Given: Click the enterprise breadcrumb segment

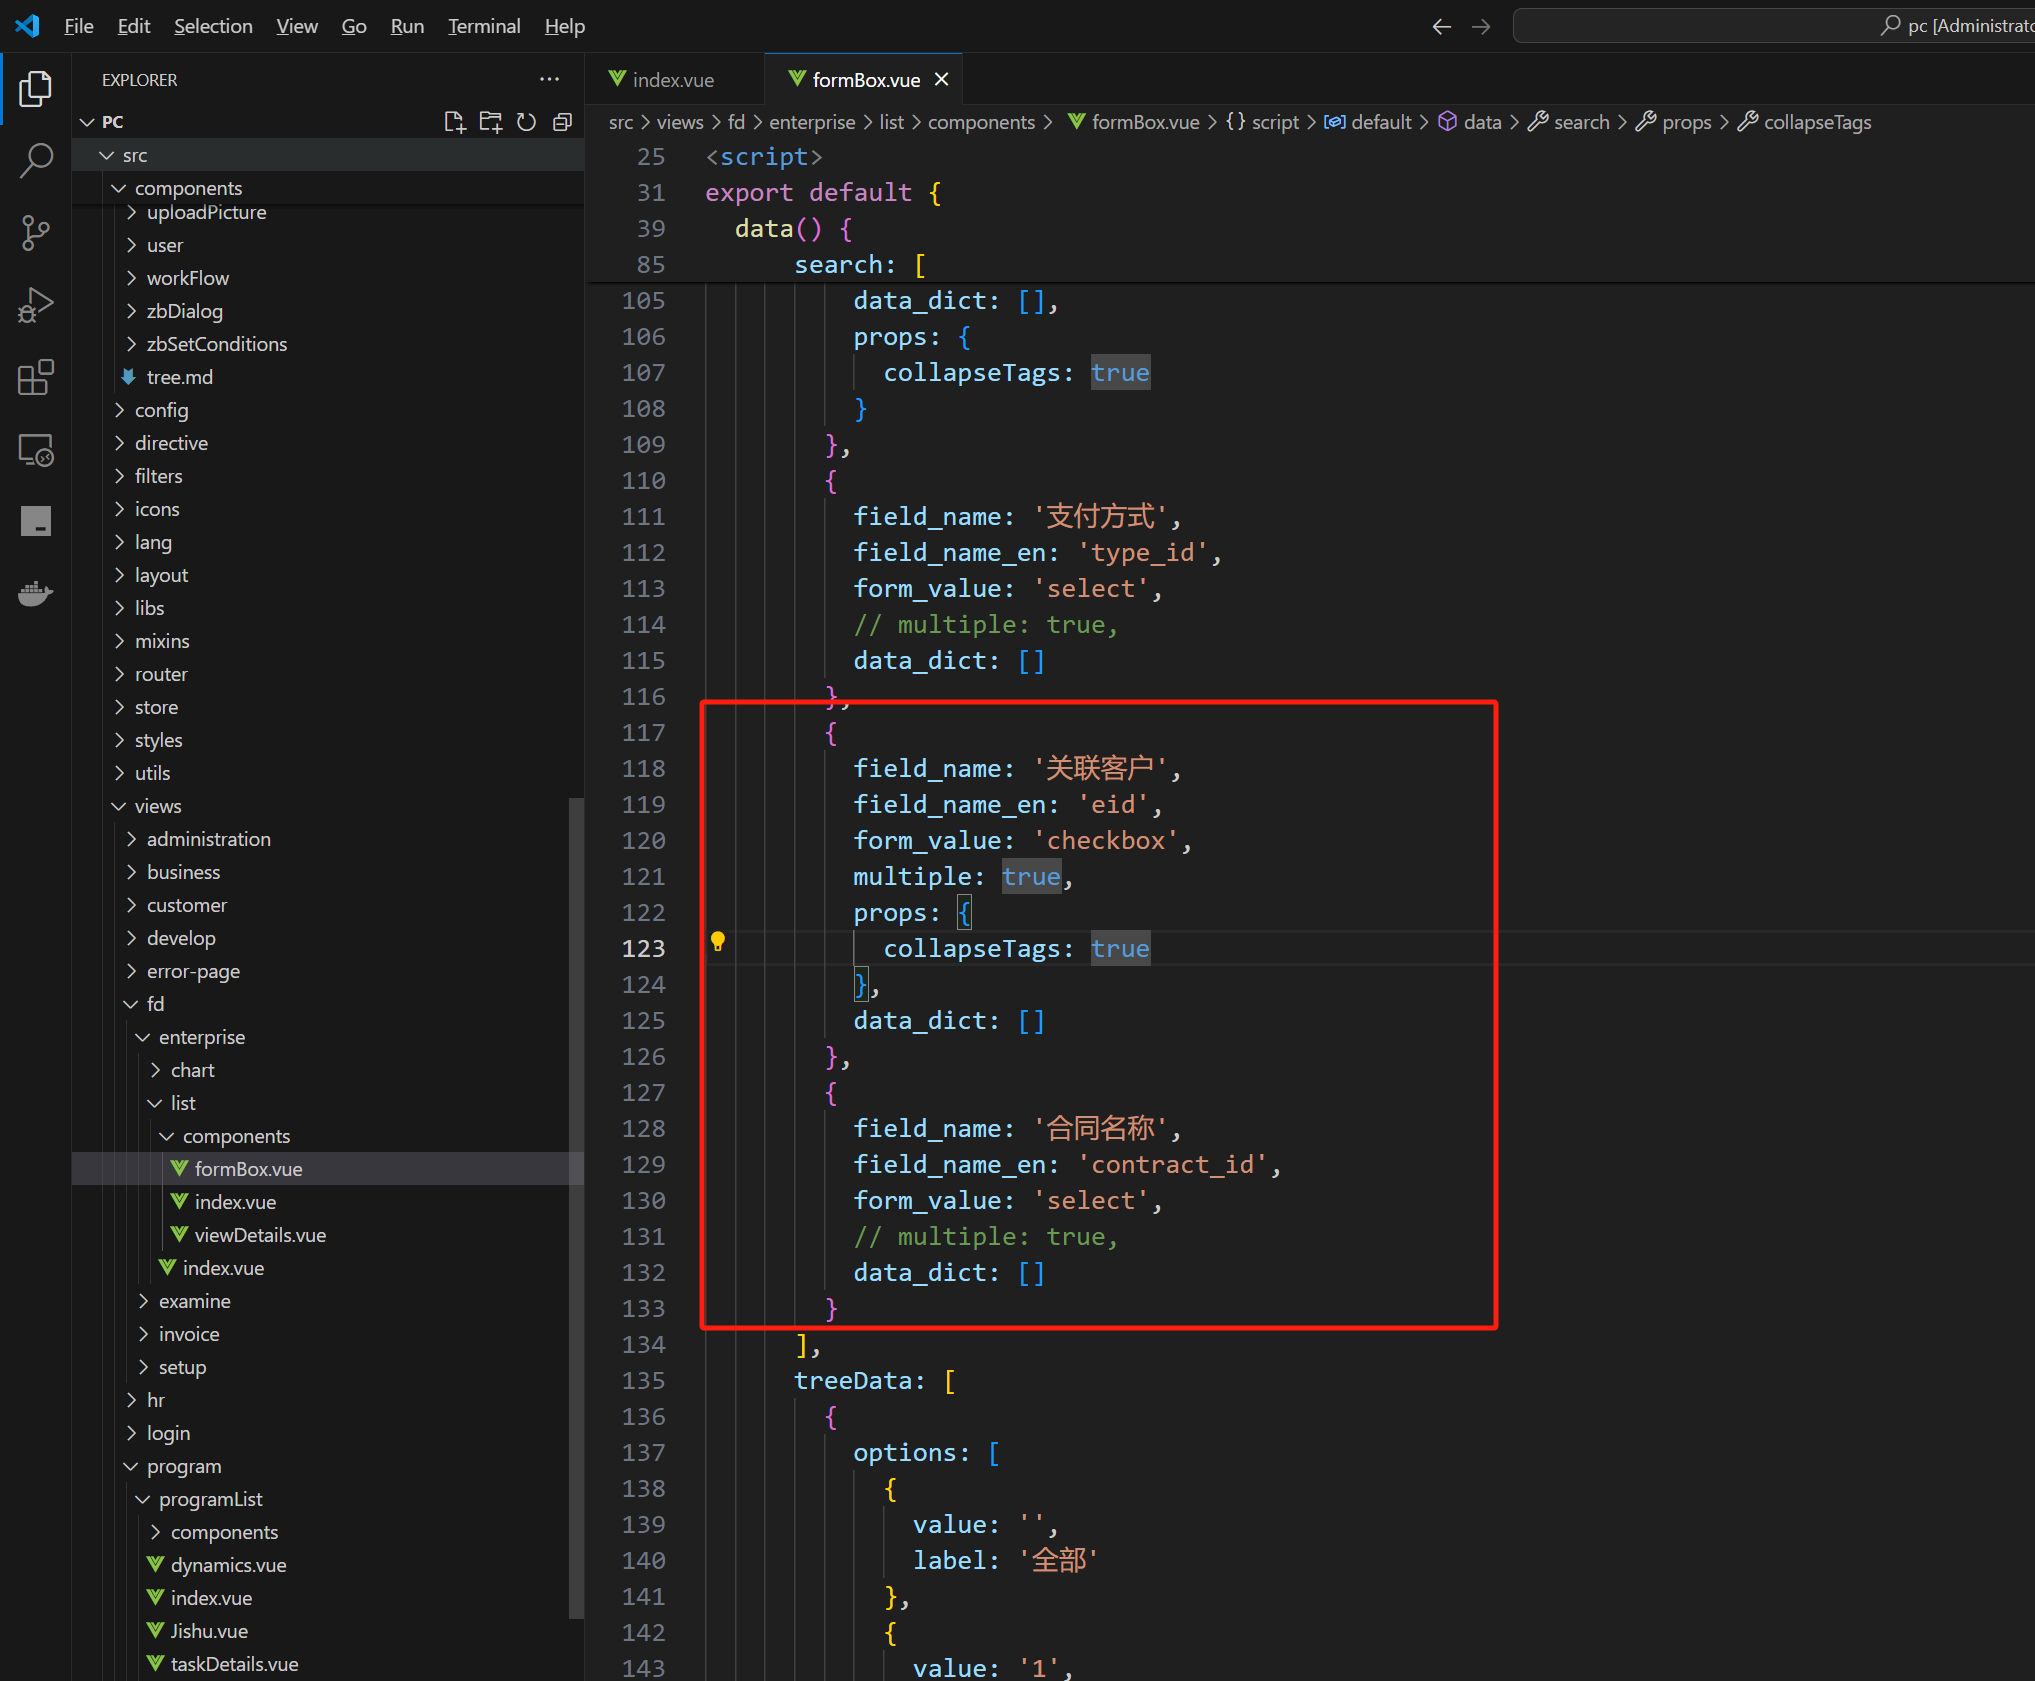Looking at the screenshot, I should click(812, 122).
